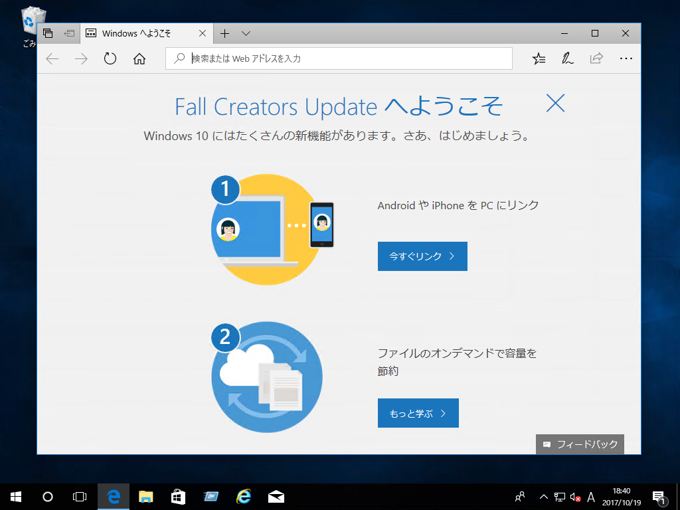Close the Windows へようこそ tab
The width and height of the screenshot is (680, 510).
pos(203,33)
